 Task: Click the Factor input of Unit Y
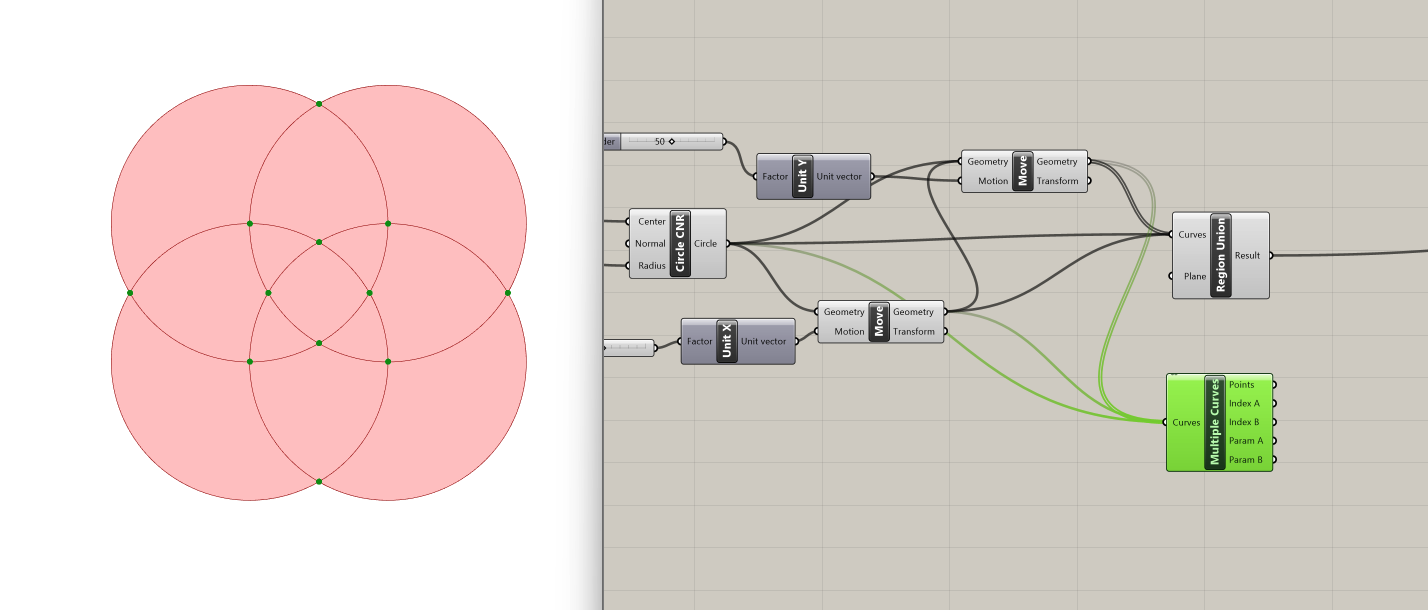775,177
